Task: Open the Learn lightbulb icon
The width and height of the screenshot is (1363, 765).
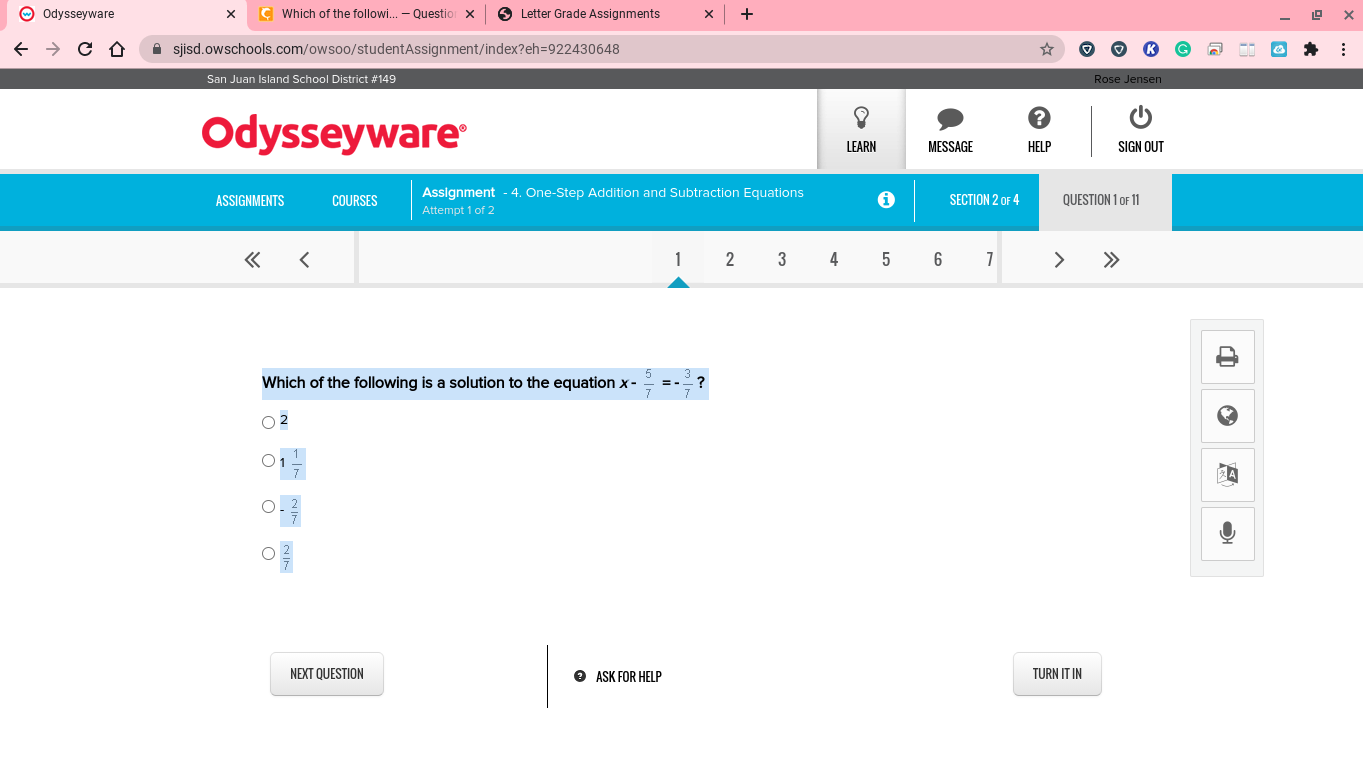Action: [861, 118]
